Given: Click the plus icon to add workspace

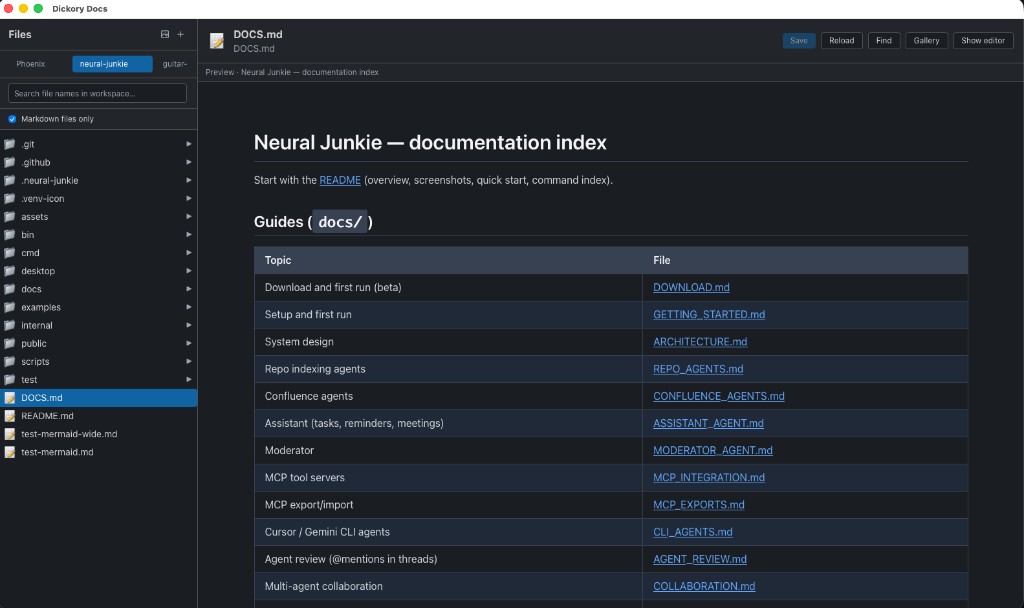Looking at the screenshot, I should pyautogui.click(x=181, y=35).
